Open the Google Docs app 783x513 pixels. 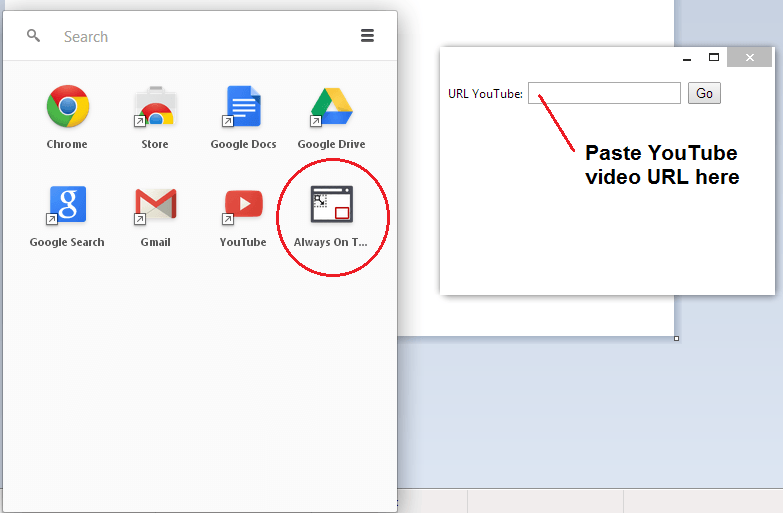(x=243, y=106)
